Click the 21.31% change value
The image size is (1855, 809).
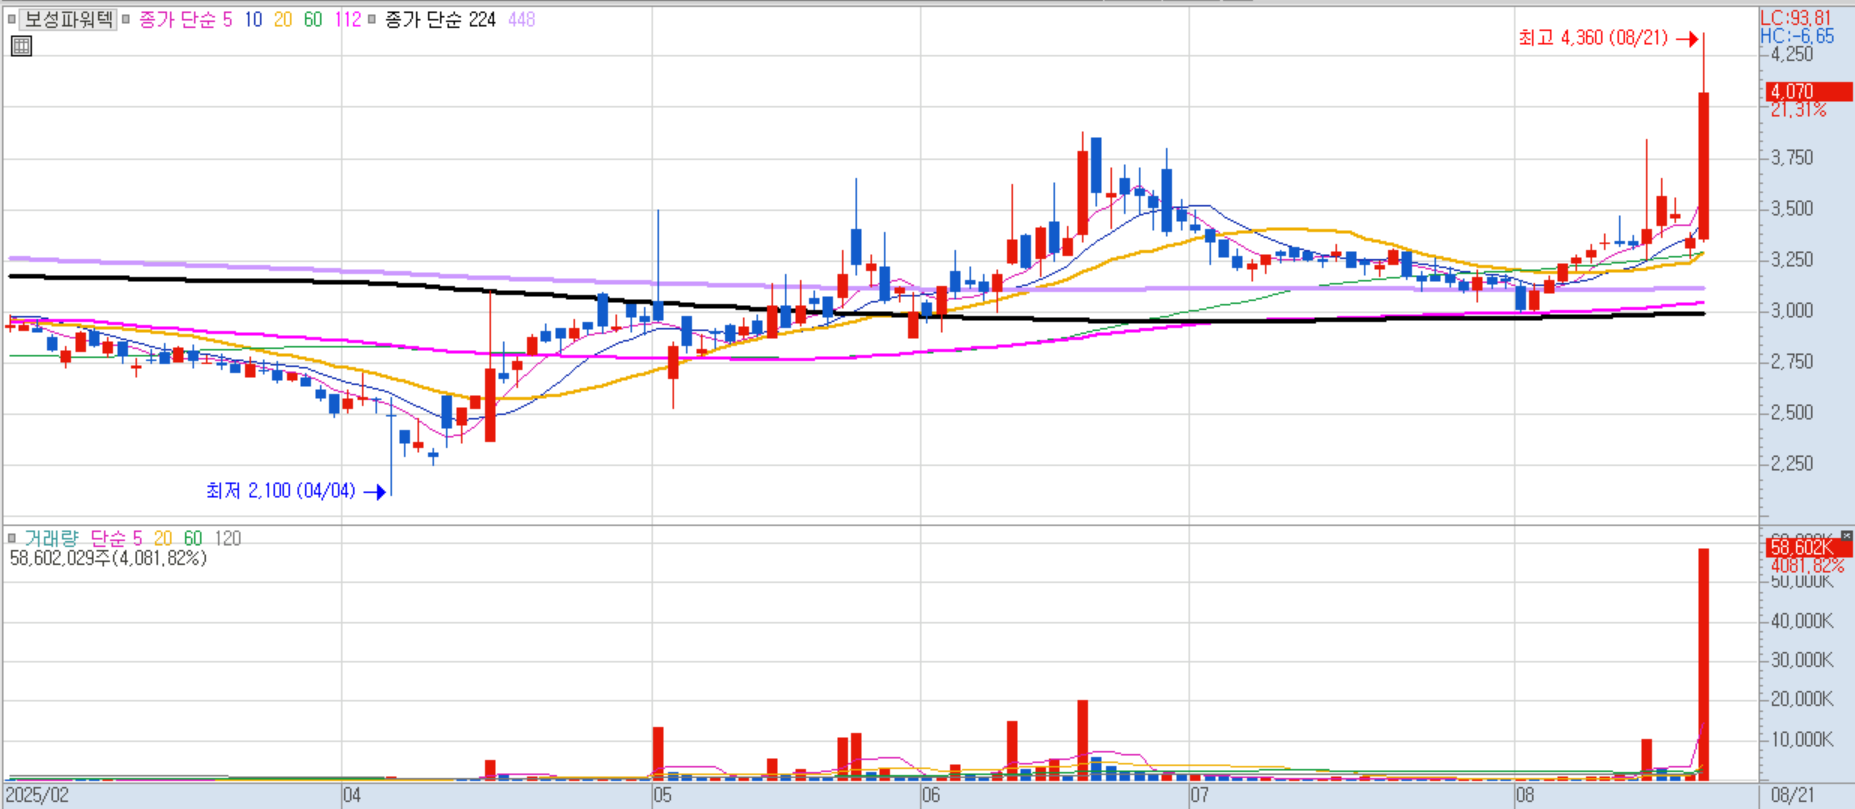coord(1799,110)
